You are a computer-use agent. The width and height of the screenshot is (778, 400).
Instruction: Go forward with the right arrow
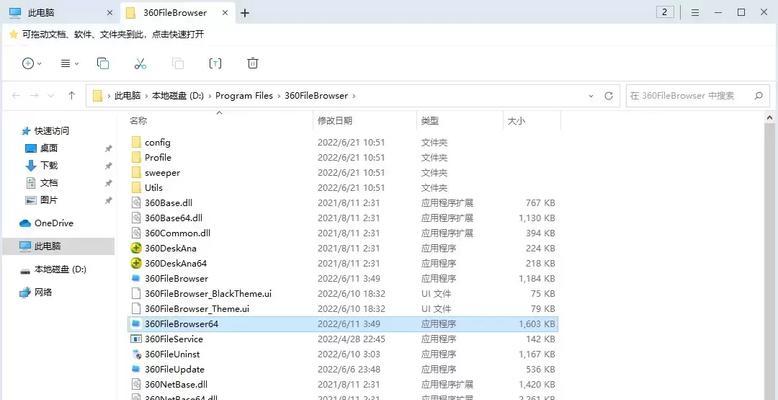tap(34, 96)
